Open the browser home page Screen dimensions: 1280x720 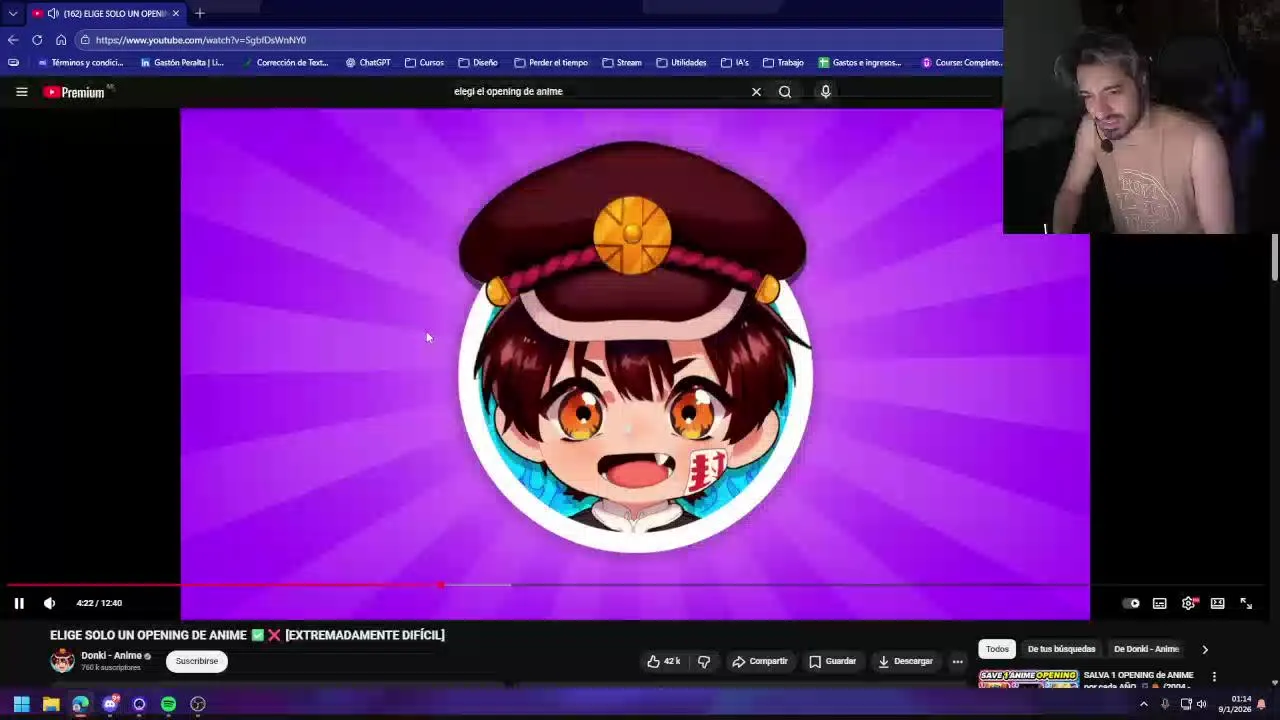tap(61, 40)
